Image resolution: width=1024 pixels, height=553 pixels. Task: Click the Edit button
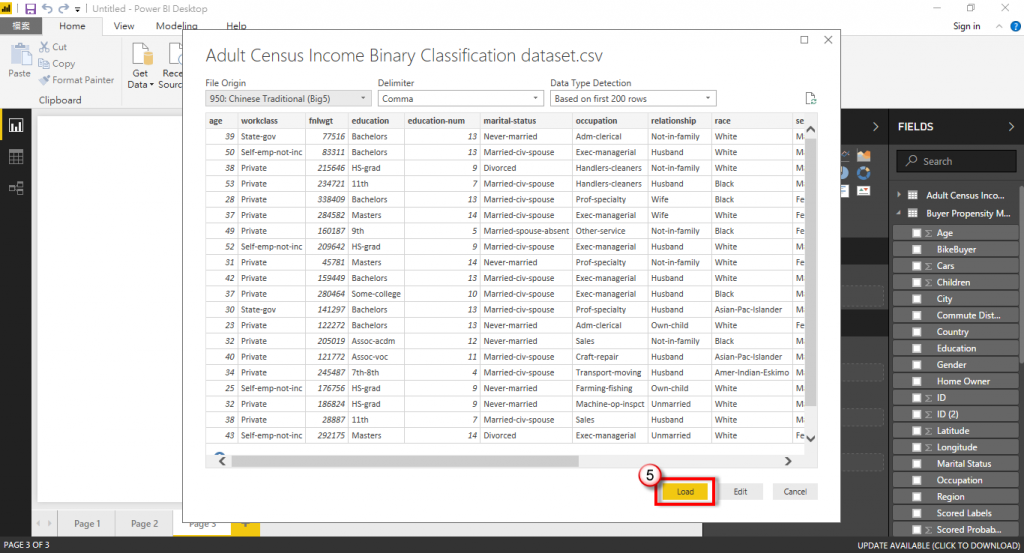click(x=740, y=492)
